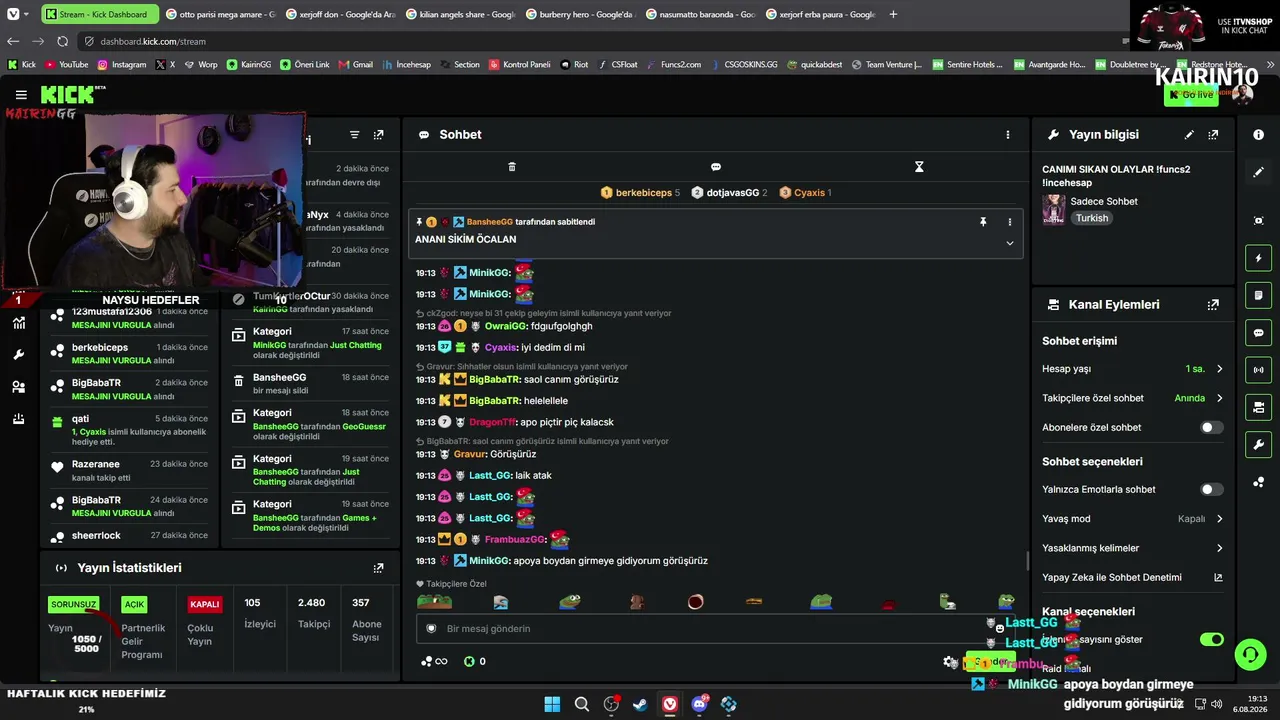Expand the pinned message chevron
Viewport: 1280px width, 720px height.
[1009, 243]
